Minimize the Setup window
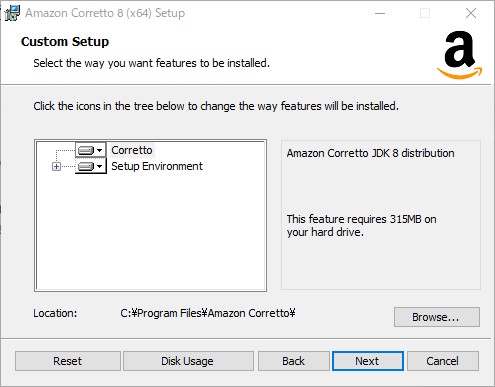 pyautogui.click(x=380, y=13)
